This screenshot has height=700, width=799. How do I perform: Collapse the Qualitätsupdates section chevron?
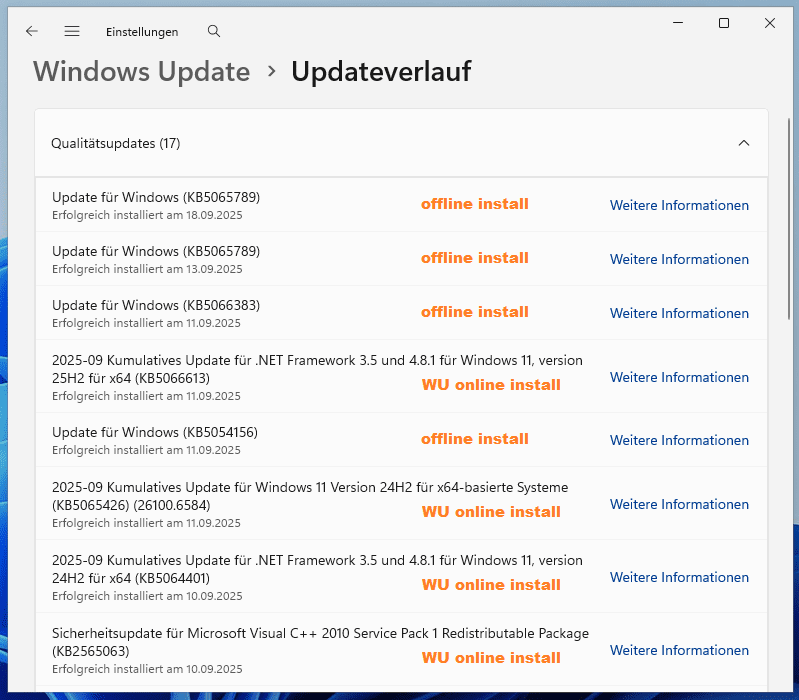pos(743,143)
